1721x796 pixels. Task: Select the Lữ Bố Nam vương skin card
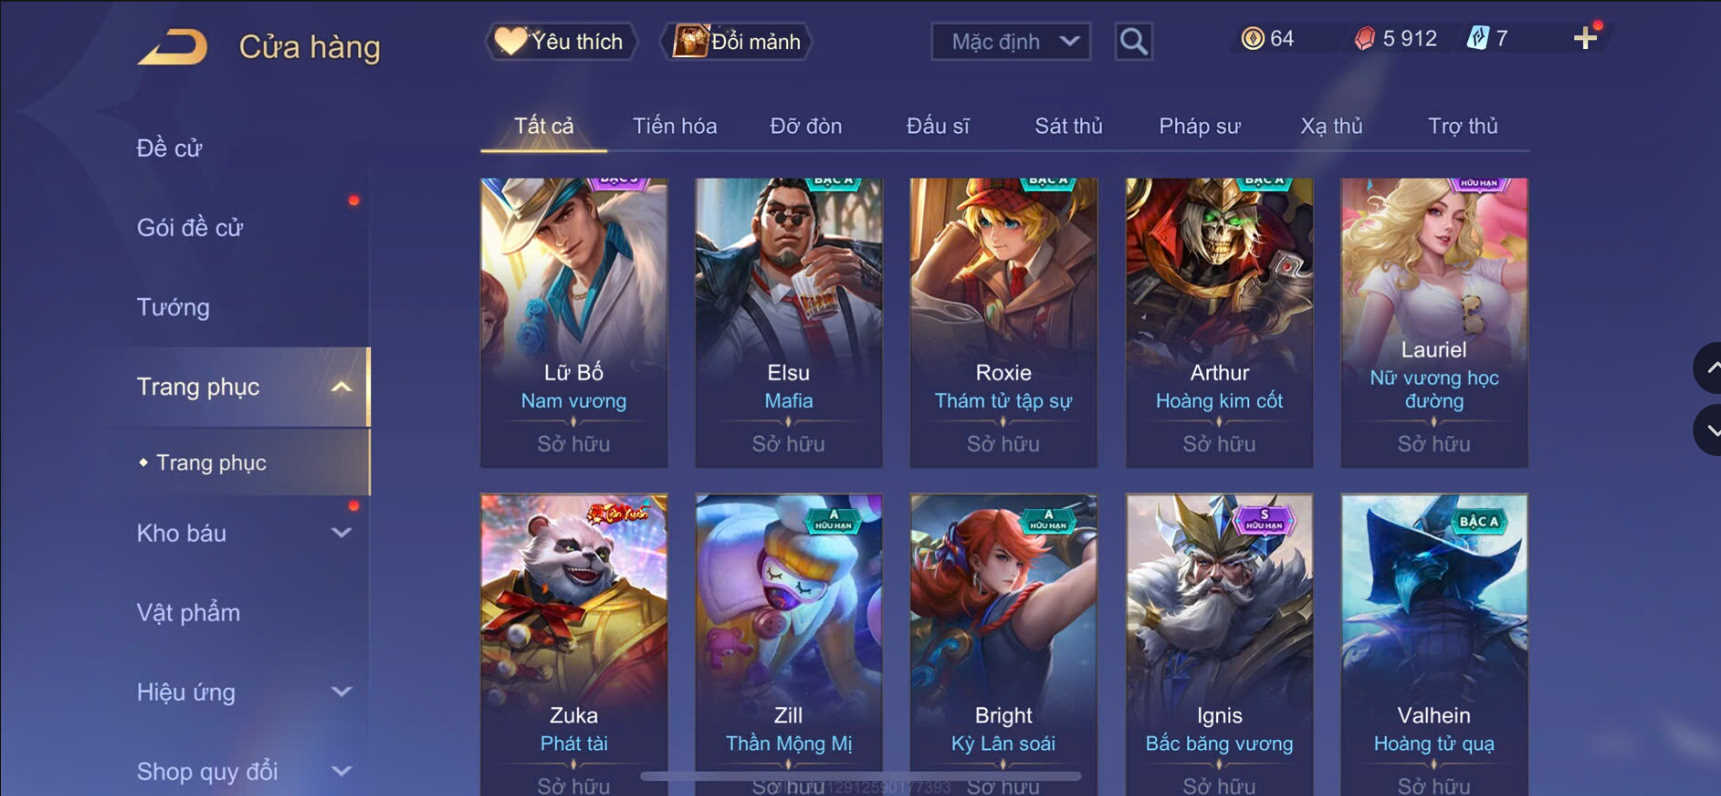point(574,323)
